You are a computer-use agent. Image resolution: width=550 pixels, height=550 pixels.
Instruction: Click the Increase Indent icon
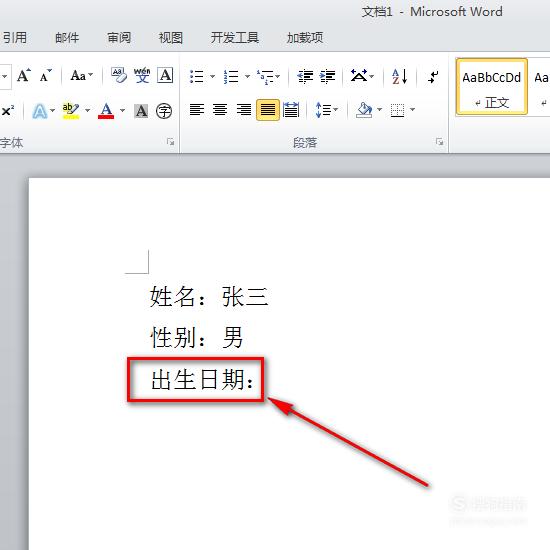click(328, 76)
